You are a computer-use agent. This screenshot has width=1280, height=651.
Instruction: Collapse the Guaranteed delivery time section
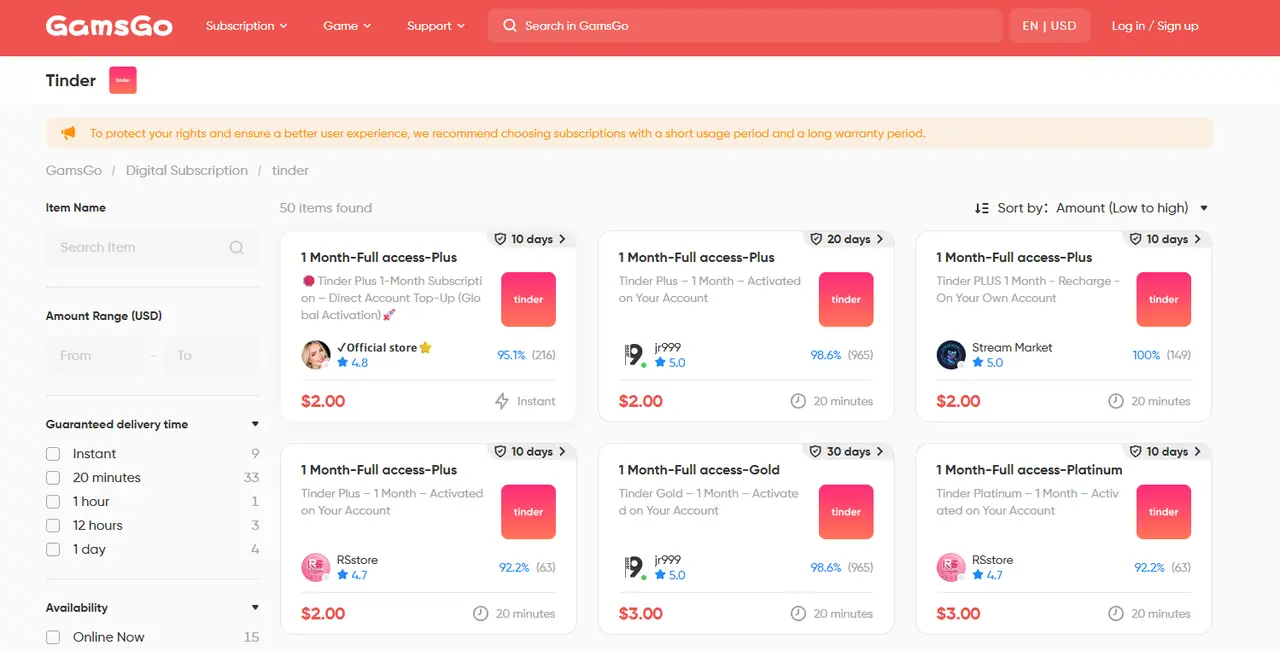255,424
